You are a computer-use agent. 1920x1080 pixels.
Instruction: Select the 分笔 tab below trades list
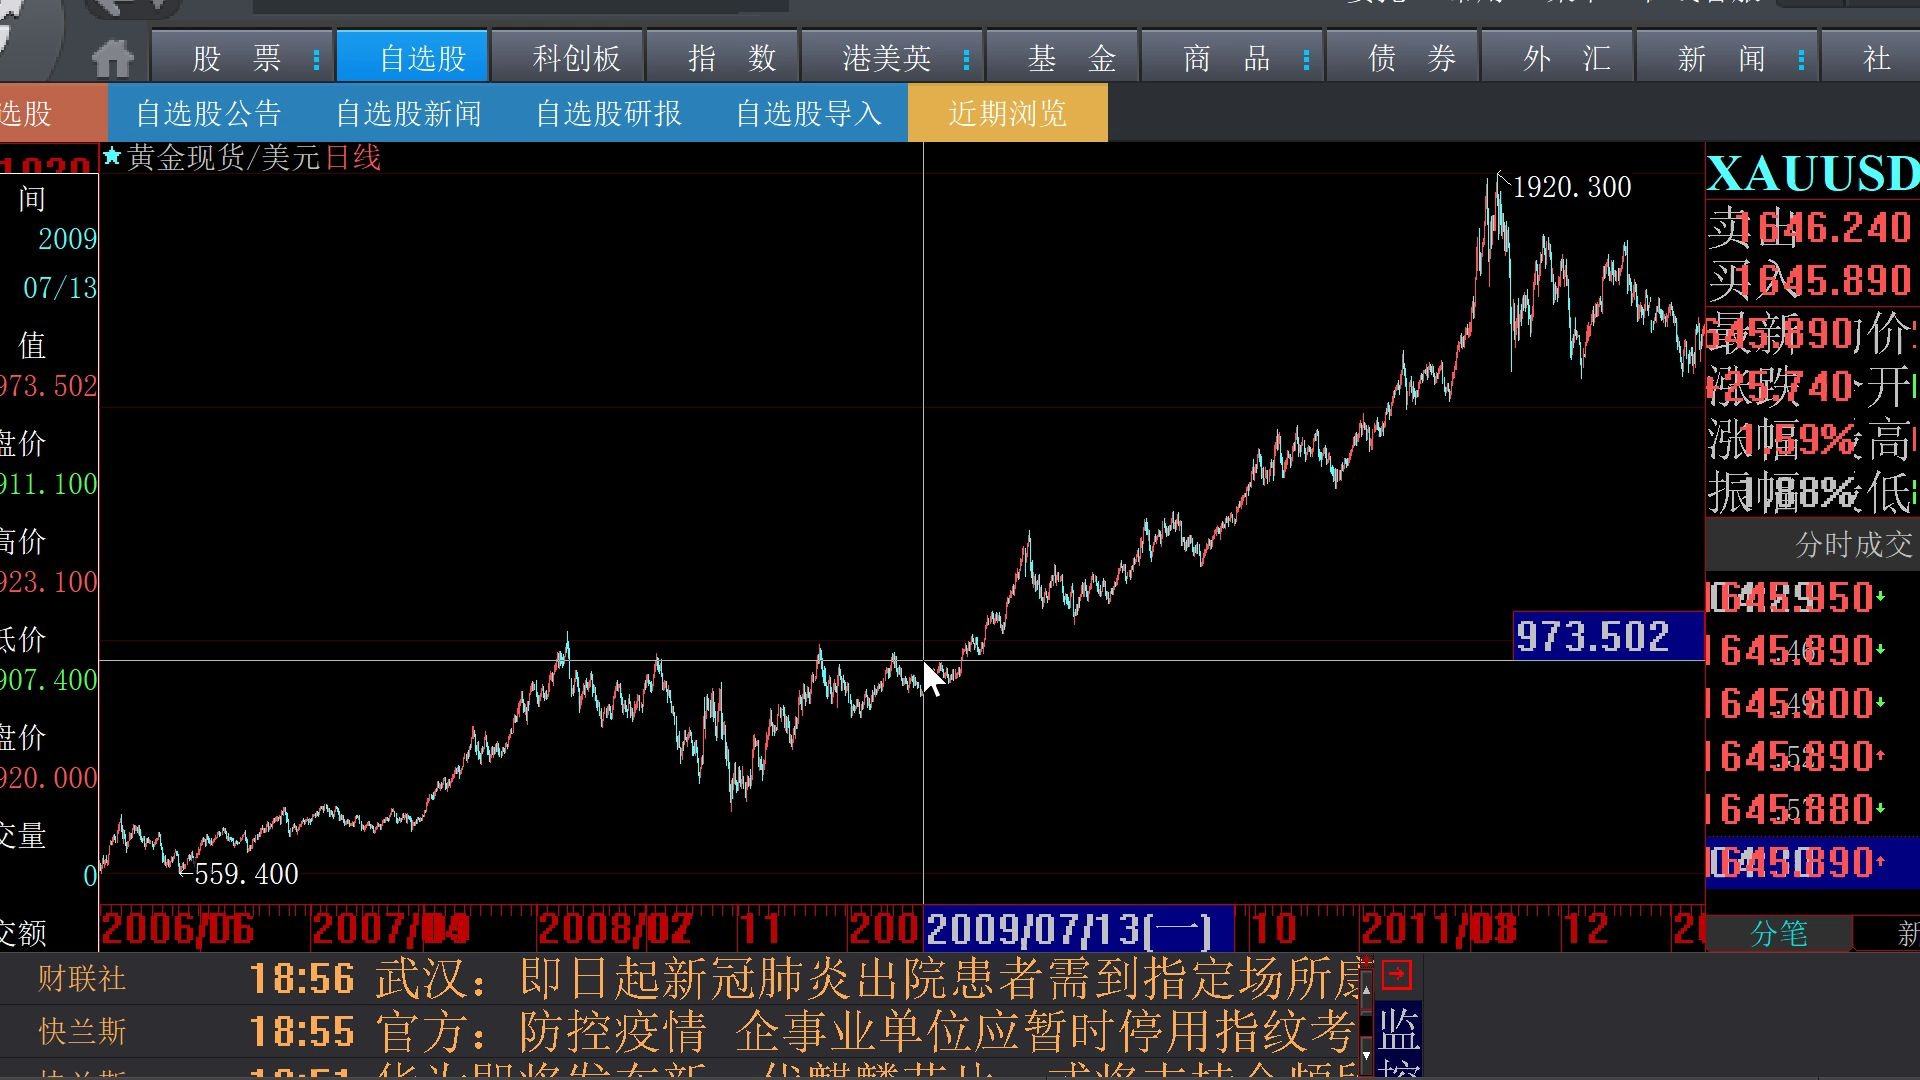point(1779,933)
